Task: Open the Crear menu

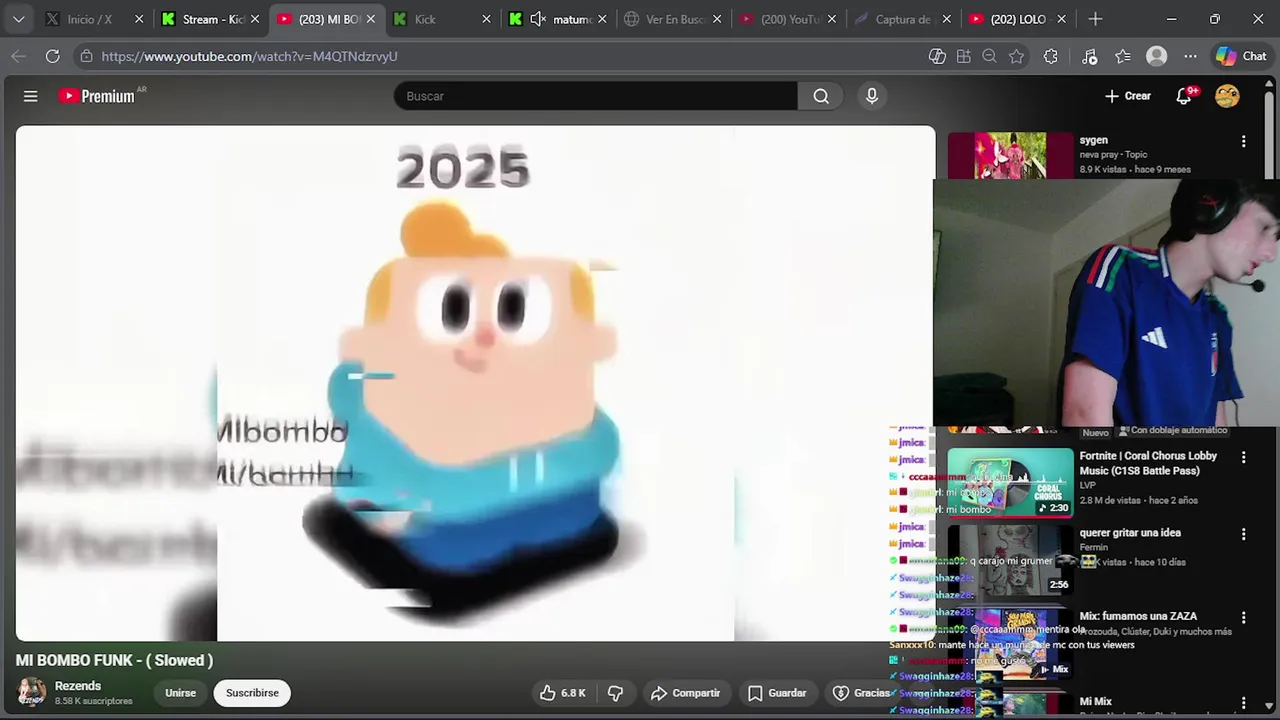Action: tap(1128, 96)
